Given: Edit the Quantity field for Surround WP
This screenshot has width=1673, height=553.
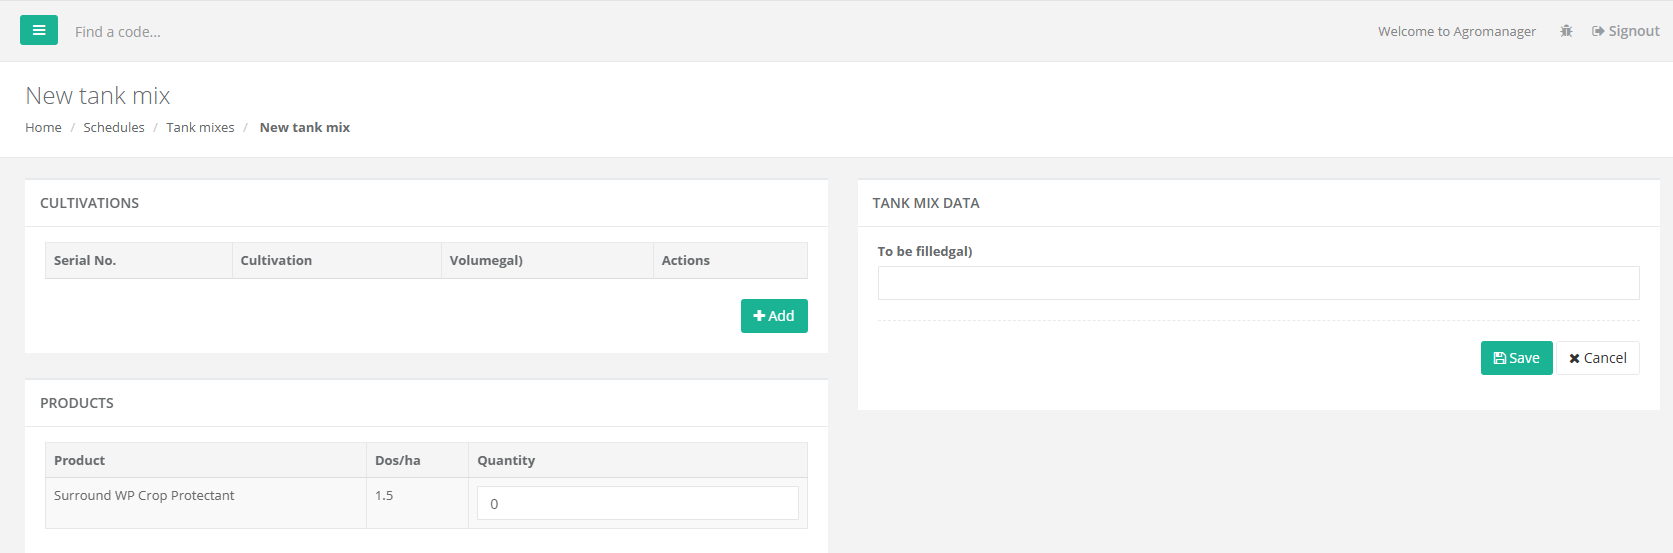Looking at the screenshot, I should pos(637,503).
